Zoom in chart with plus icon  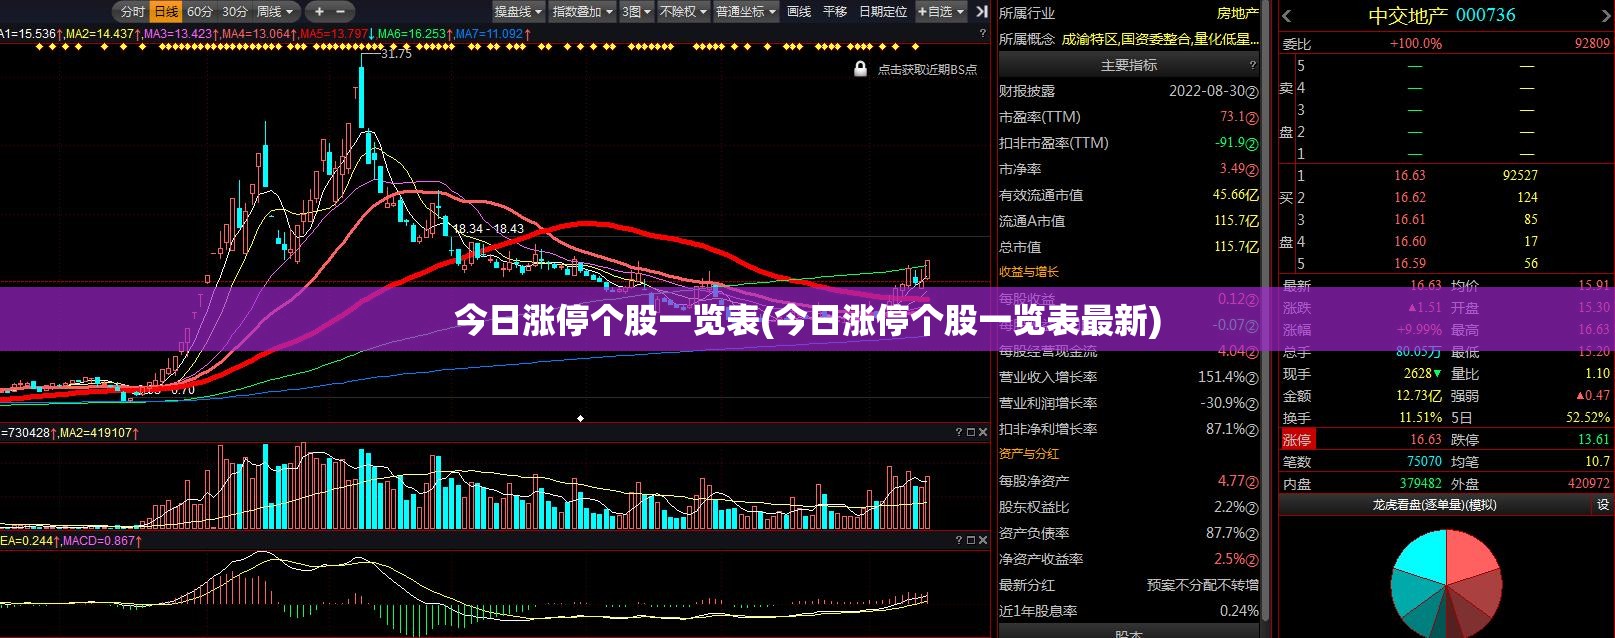click(319, 12)
